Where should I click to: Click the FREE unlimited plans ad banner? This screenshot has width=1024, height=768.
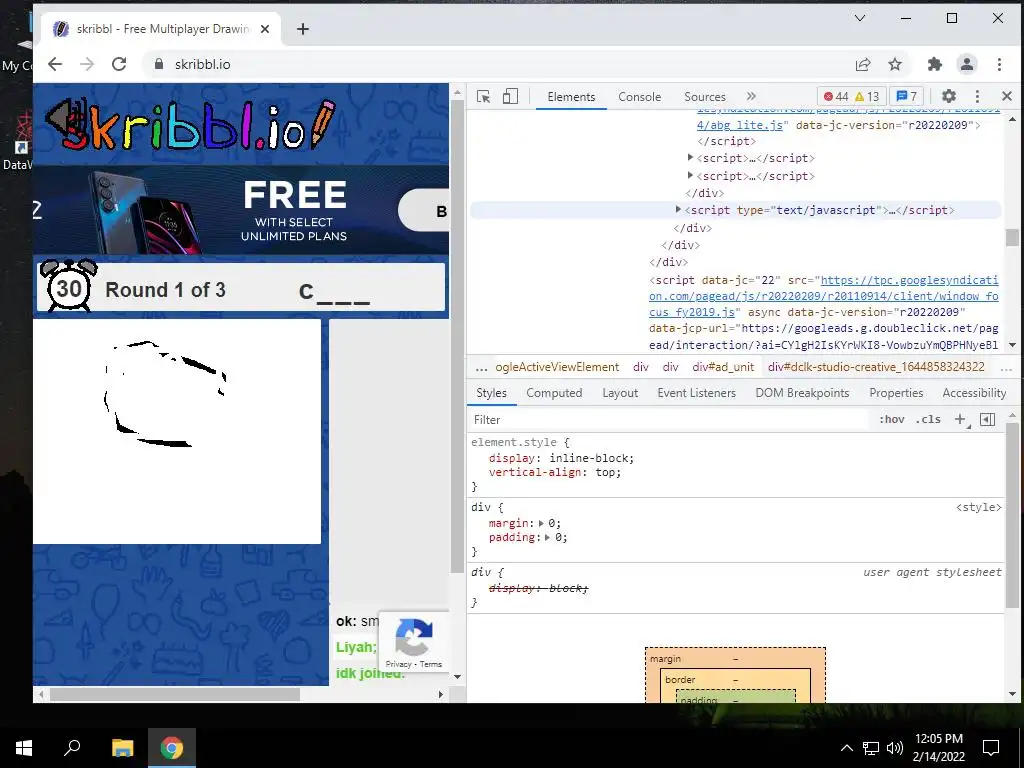coord(241,209)
